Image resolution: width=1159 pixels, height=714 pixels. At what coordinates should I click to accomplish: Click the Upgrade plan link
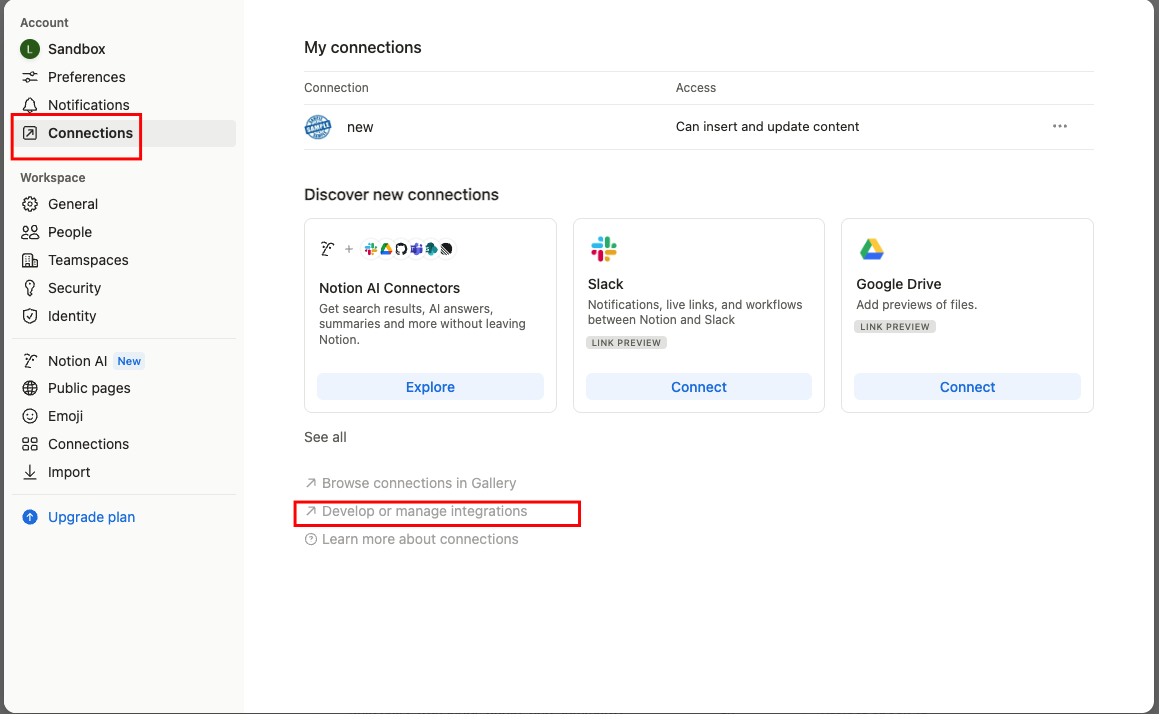tap(91, 517)
